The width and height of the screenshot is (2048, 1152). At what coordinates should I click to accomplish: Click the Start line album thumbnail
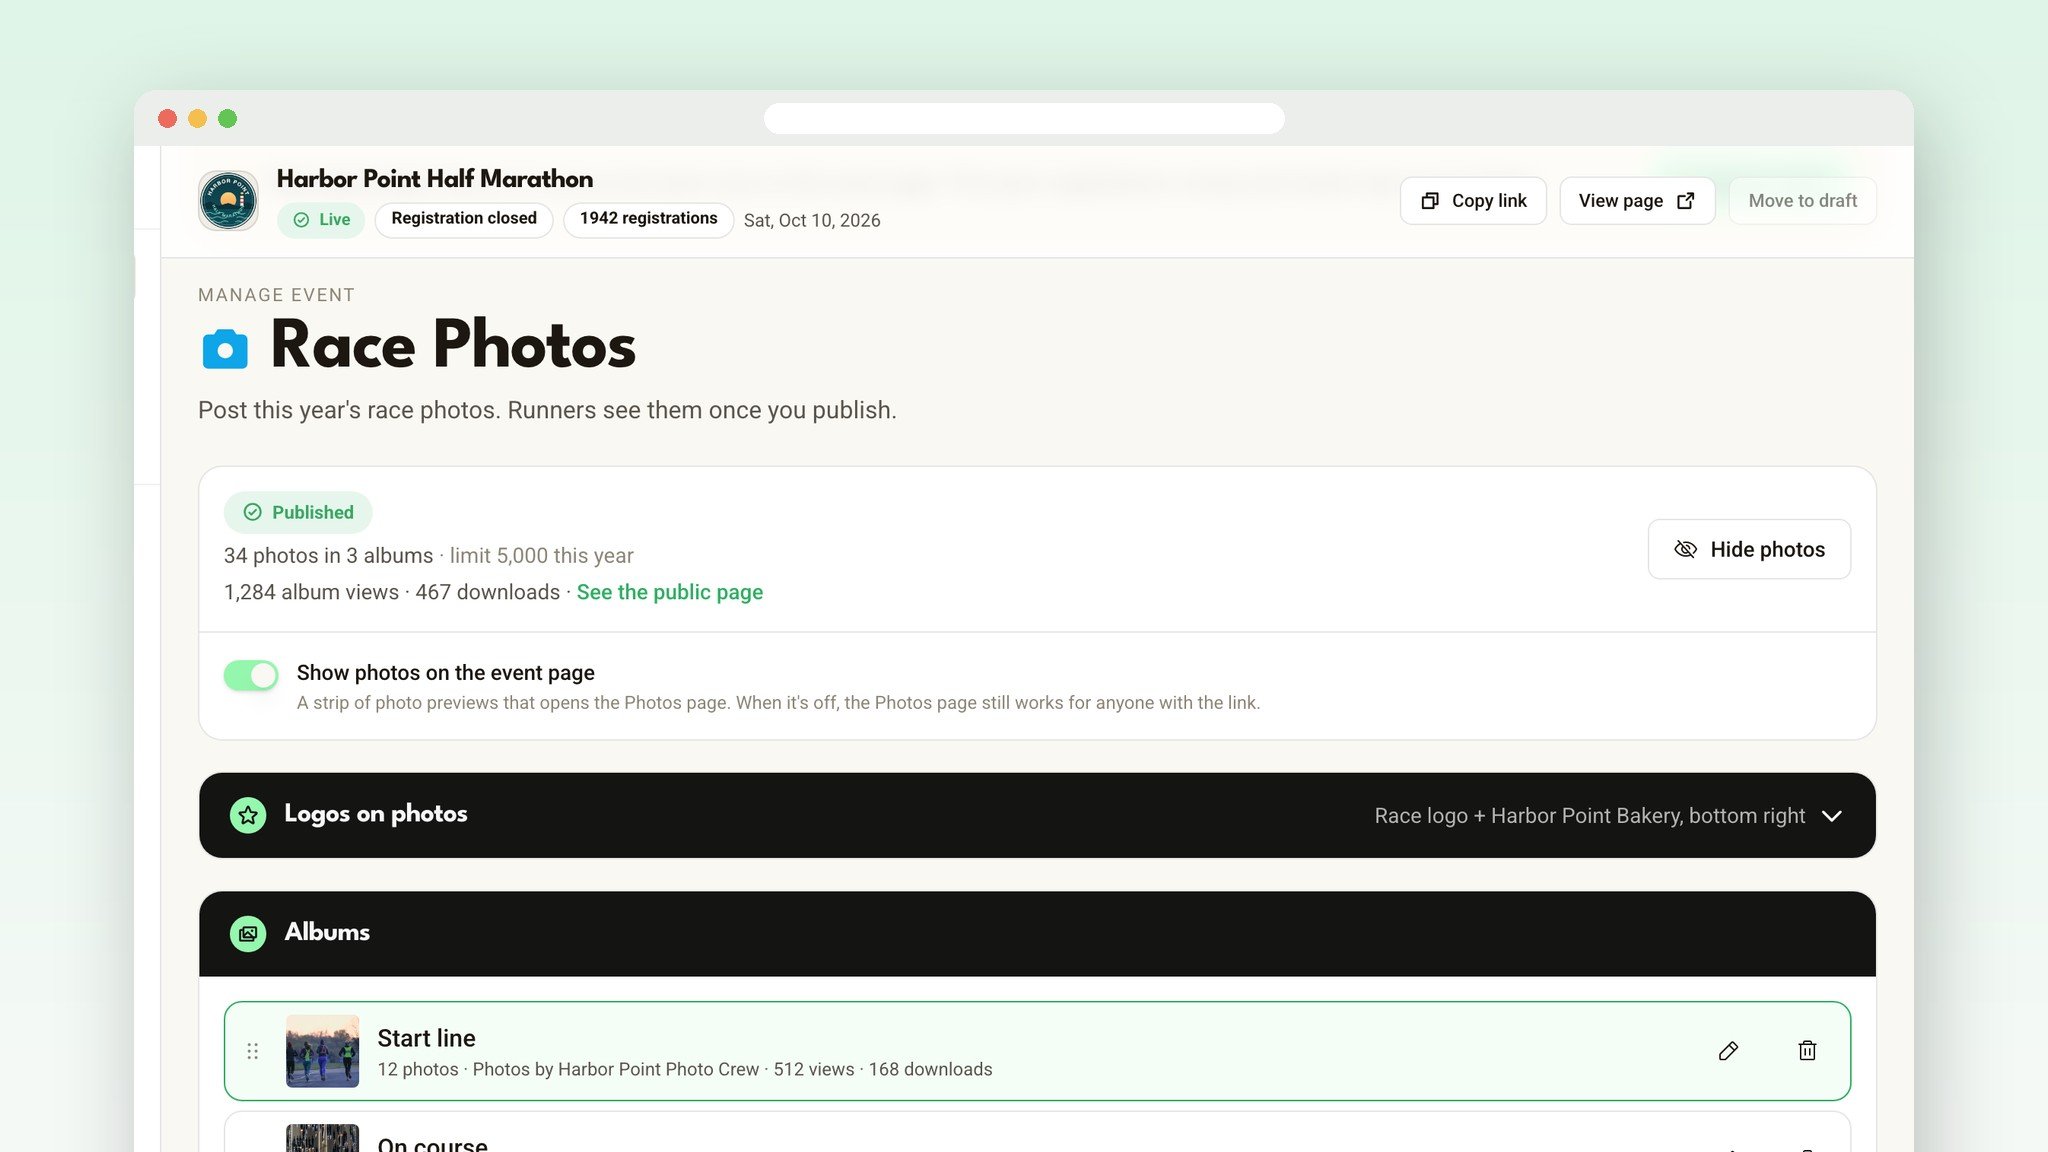pos(322,1051)
